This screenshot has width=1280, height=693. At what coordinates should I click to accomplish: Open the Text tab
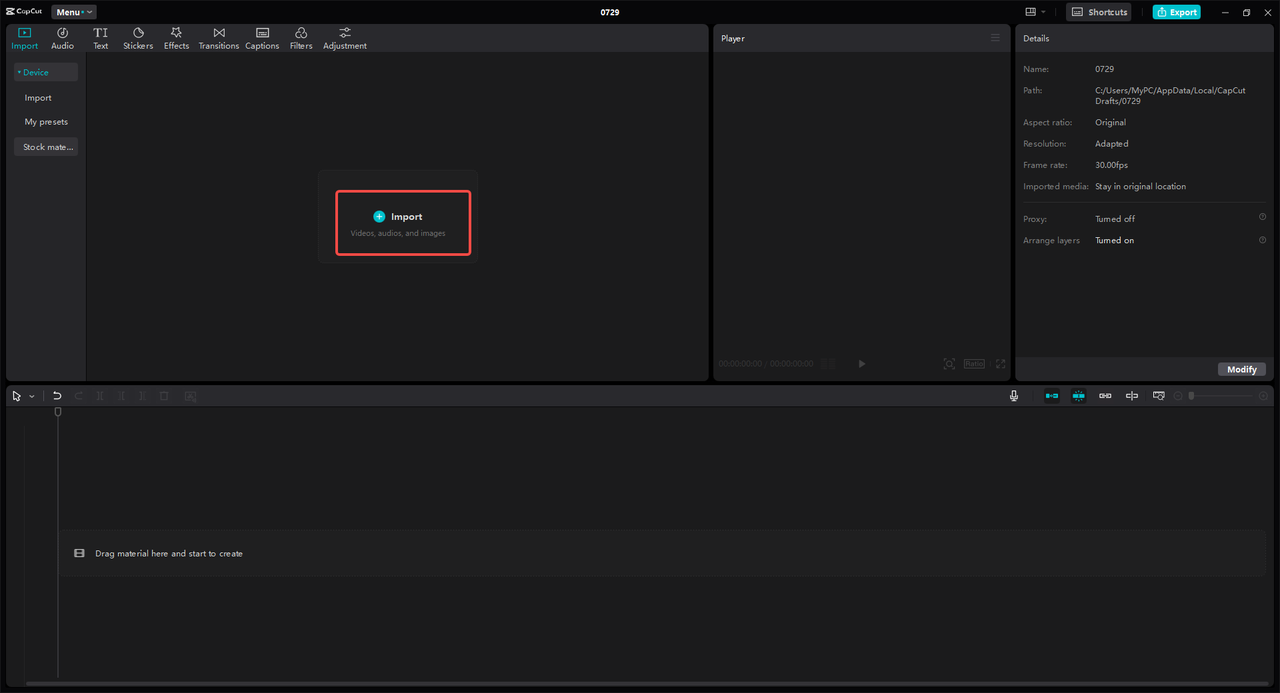click(101, 38)
